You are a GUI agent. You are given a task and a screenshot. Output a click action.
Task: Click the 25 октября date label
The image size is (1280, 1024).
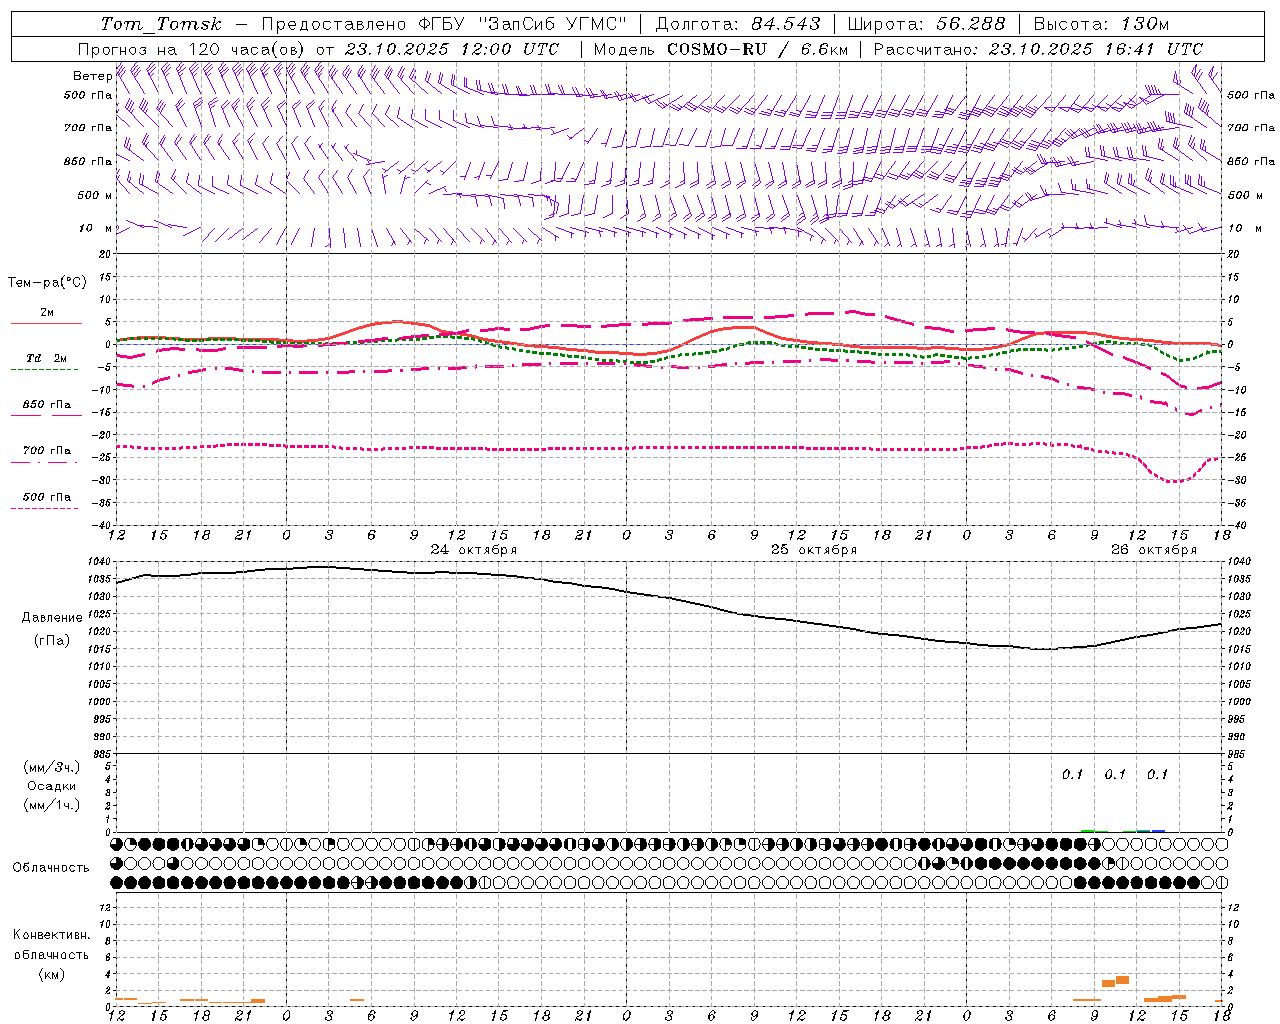814,550
